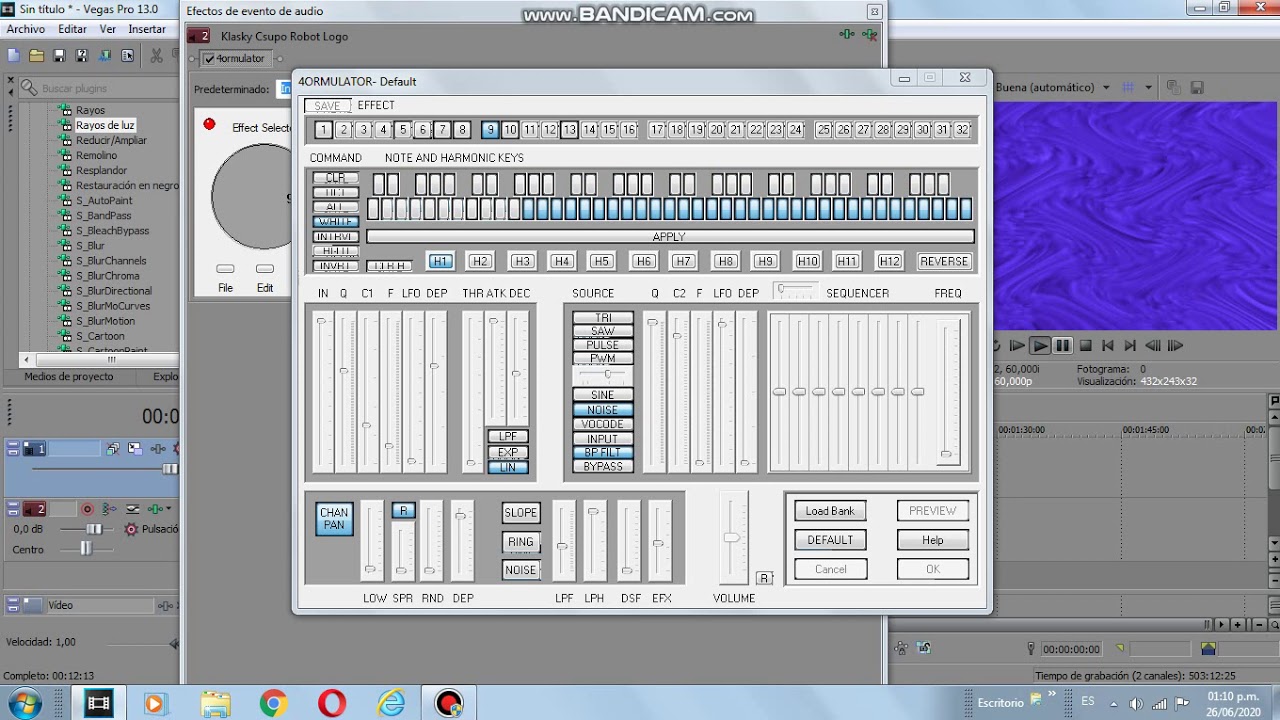
Task: Toggle harmonic H1 button
Action: coord(440,261)
